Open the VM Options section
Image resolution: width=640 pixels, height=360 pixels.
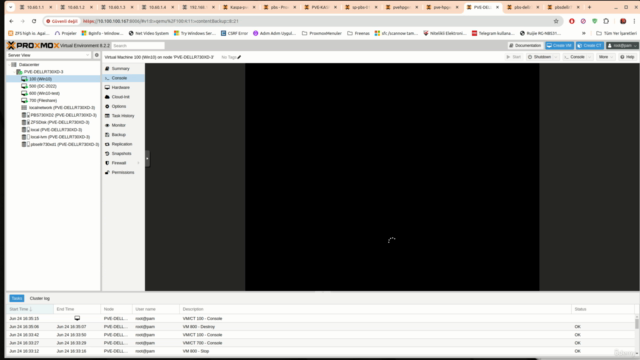click(119, 106)
